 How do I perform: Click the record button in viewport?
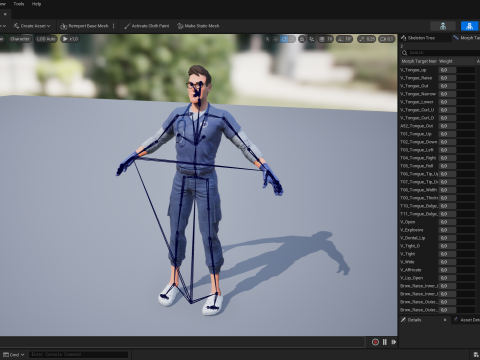pyautogui.click(x=375, y=342)
